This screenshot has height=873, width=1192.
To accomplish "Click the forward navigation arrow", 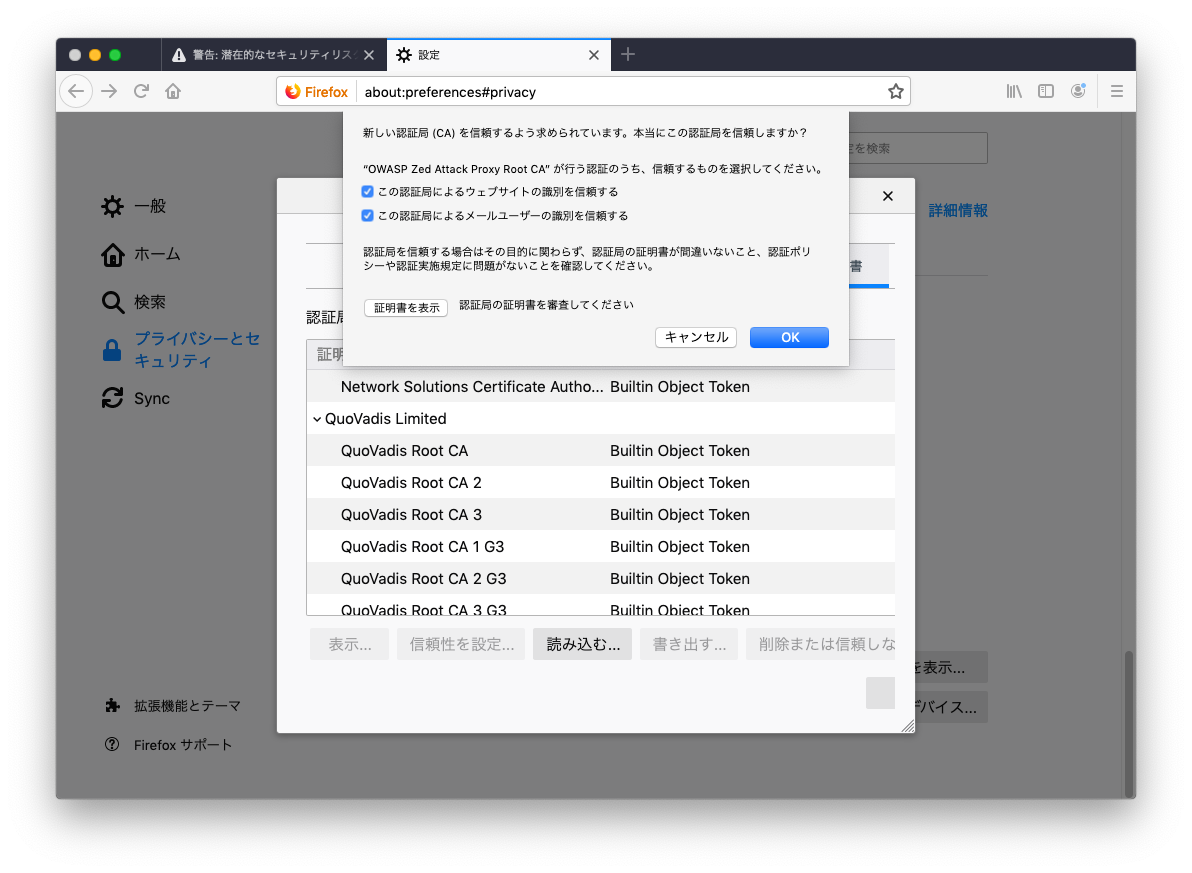I will click(x=109, y=92).
